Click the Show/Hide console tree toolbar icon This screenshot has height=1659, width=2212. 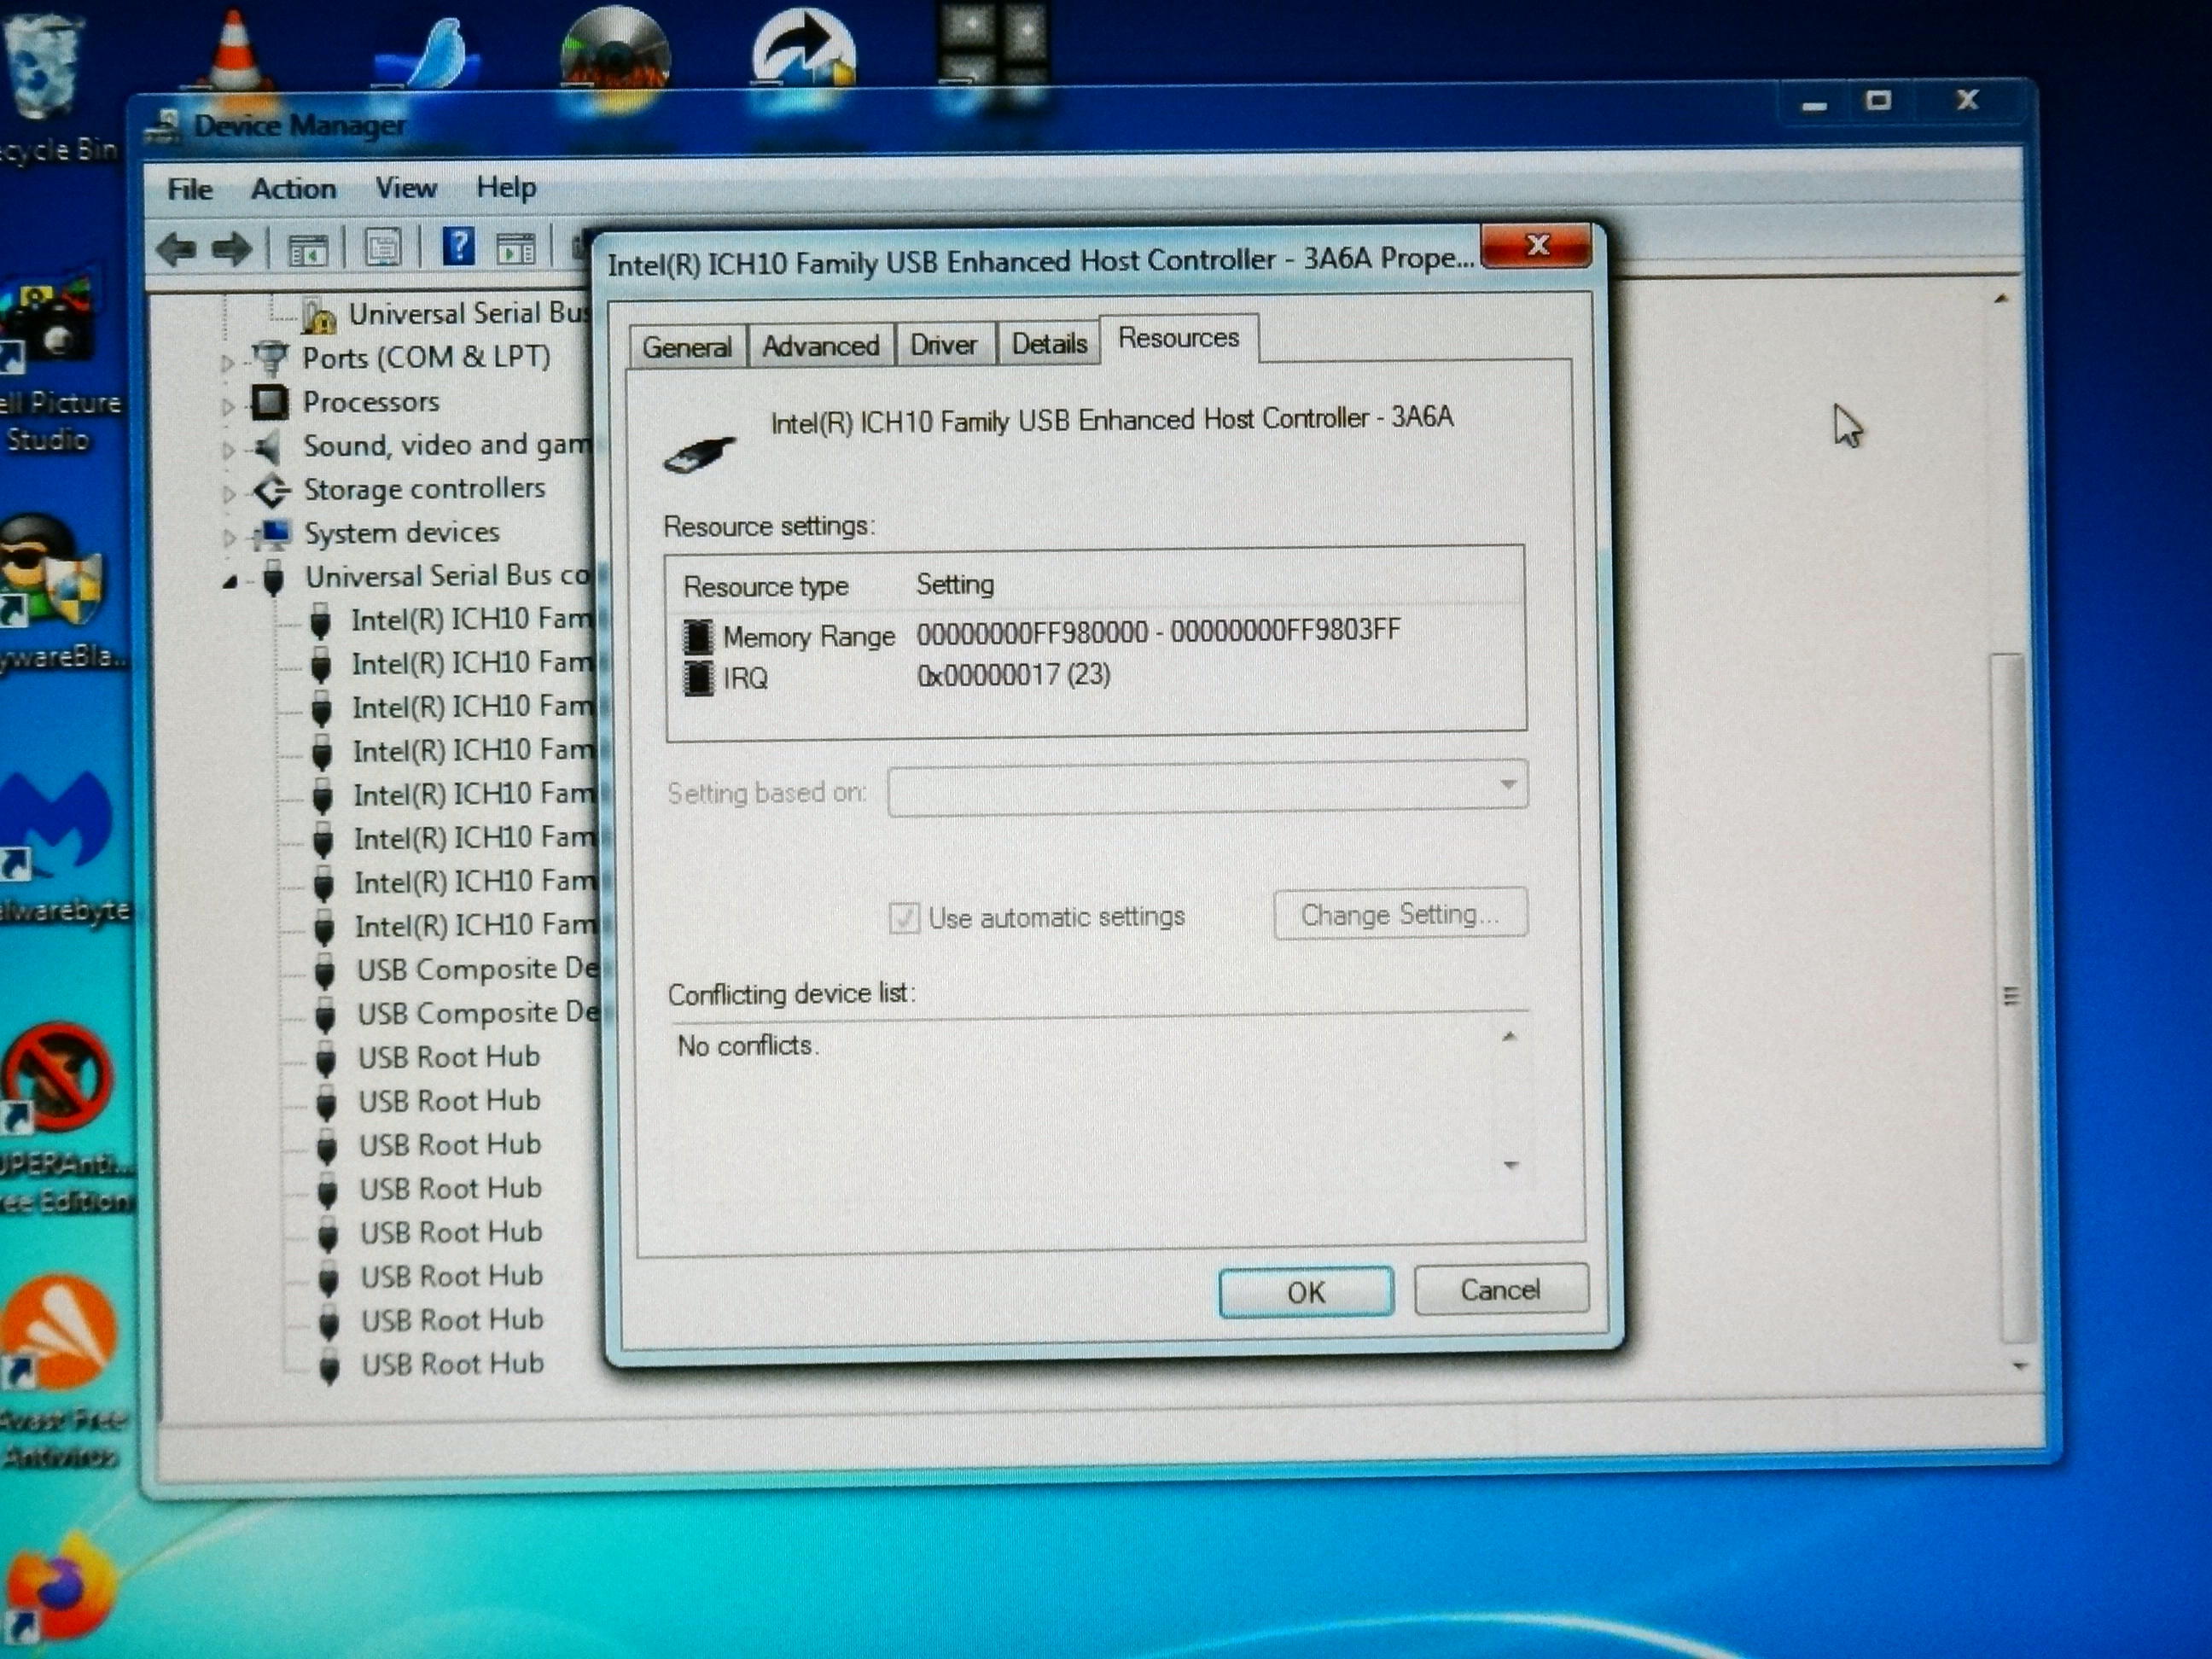308,250
